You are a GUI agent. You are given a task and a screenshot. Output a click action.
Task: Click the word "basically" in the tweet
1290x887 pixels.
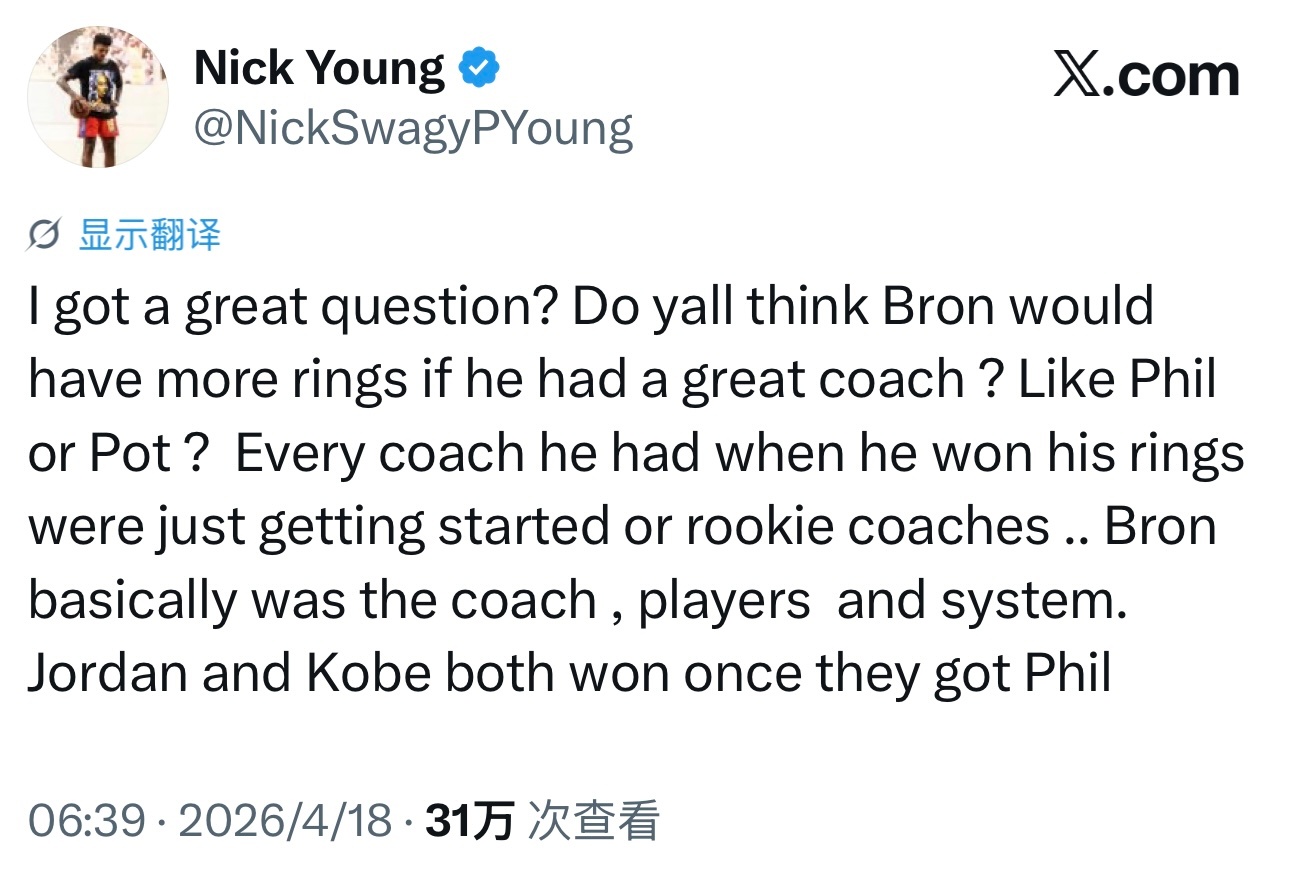[x=132, y=601]
